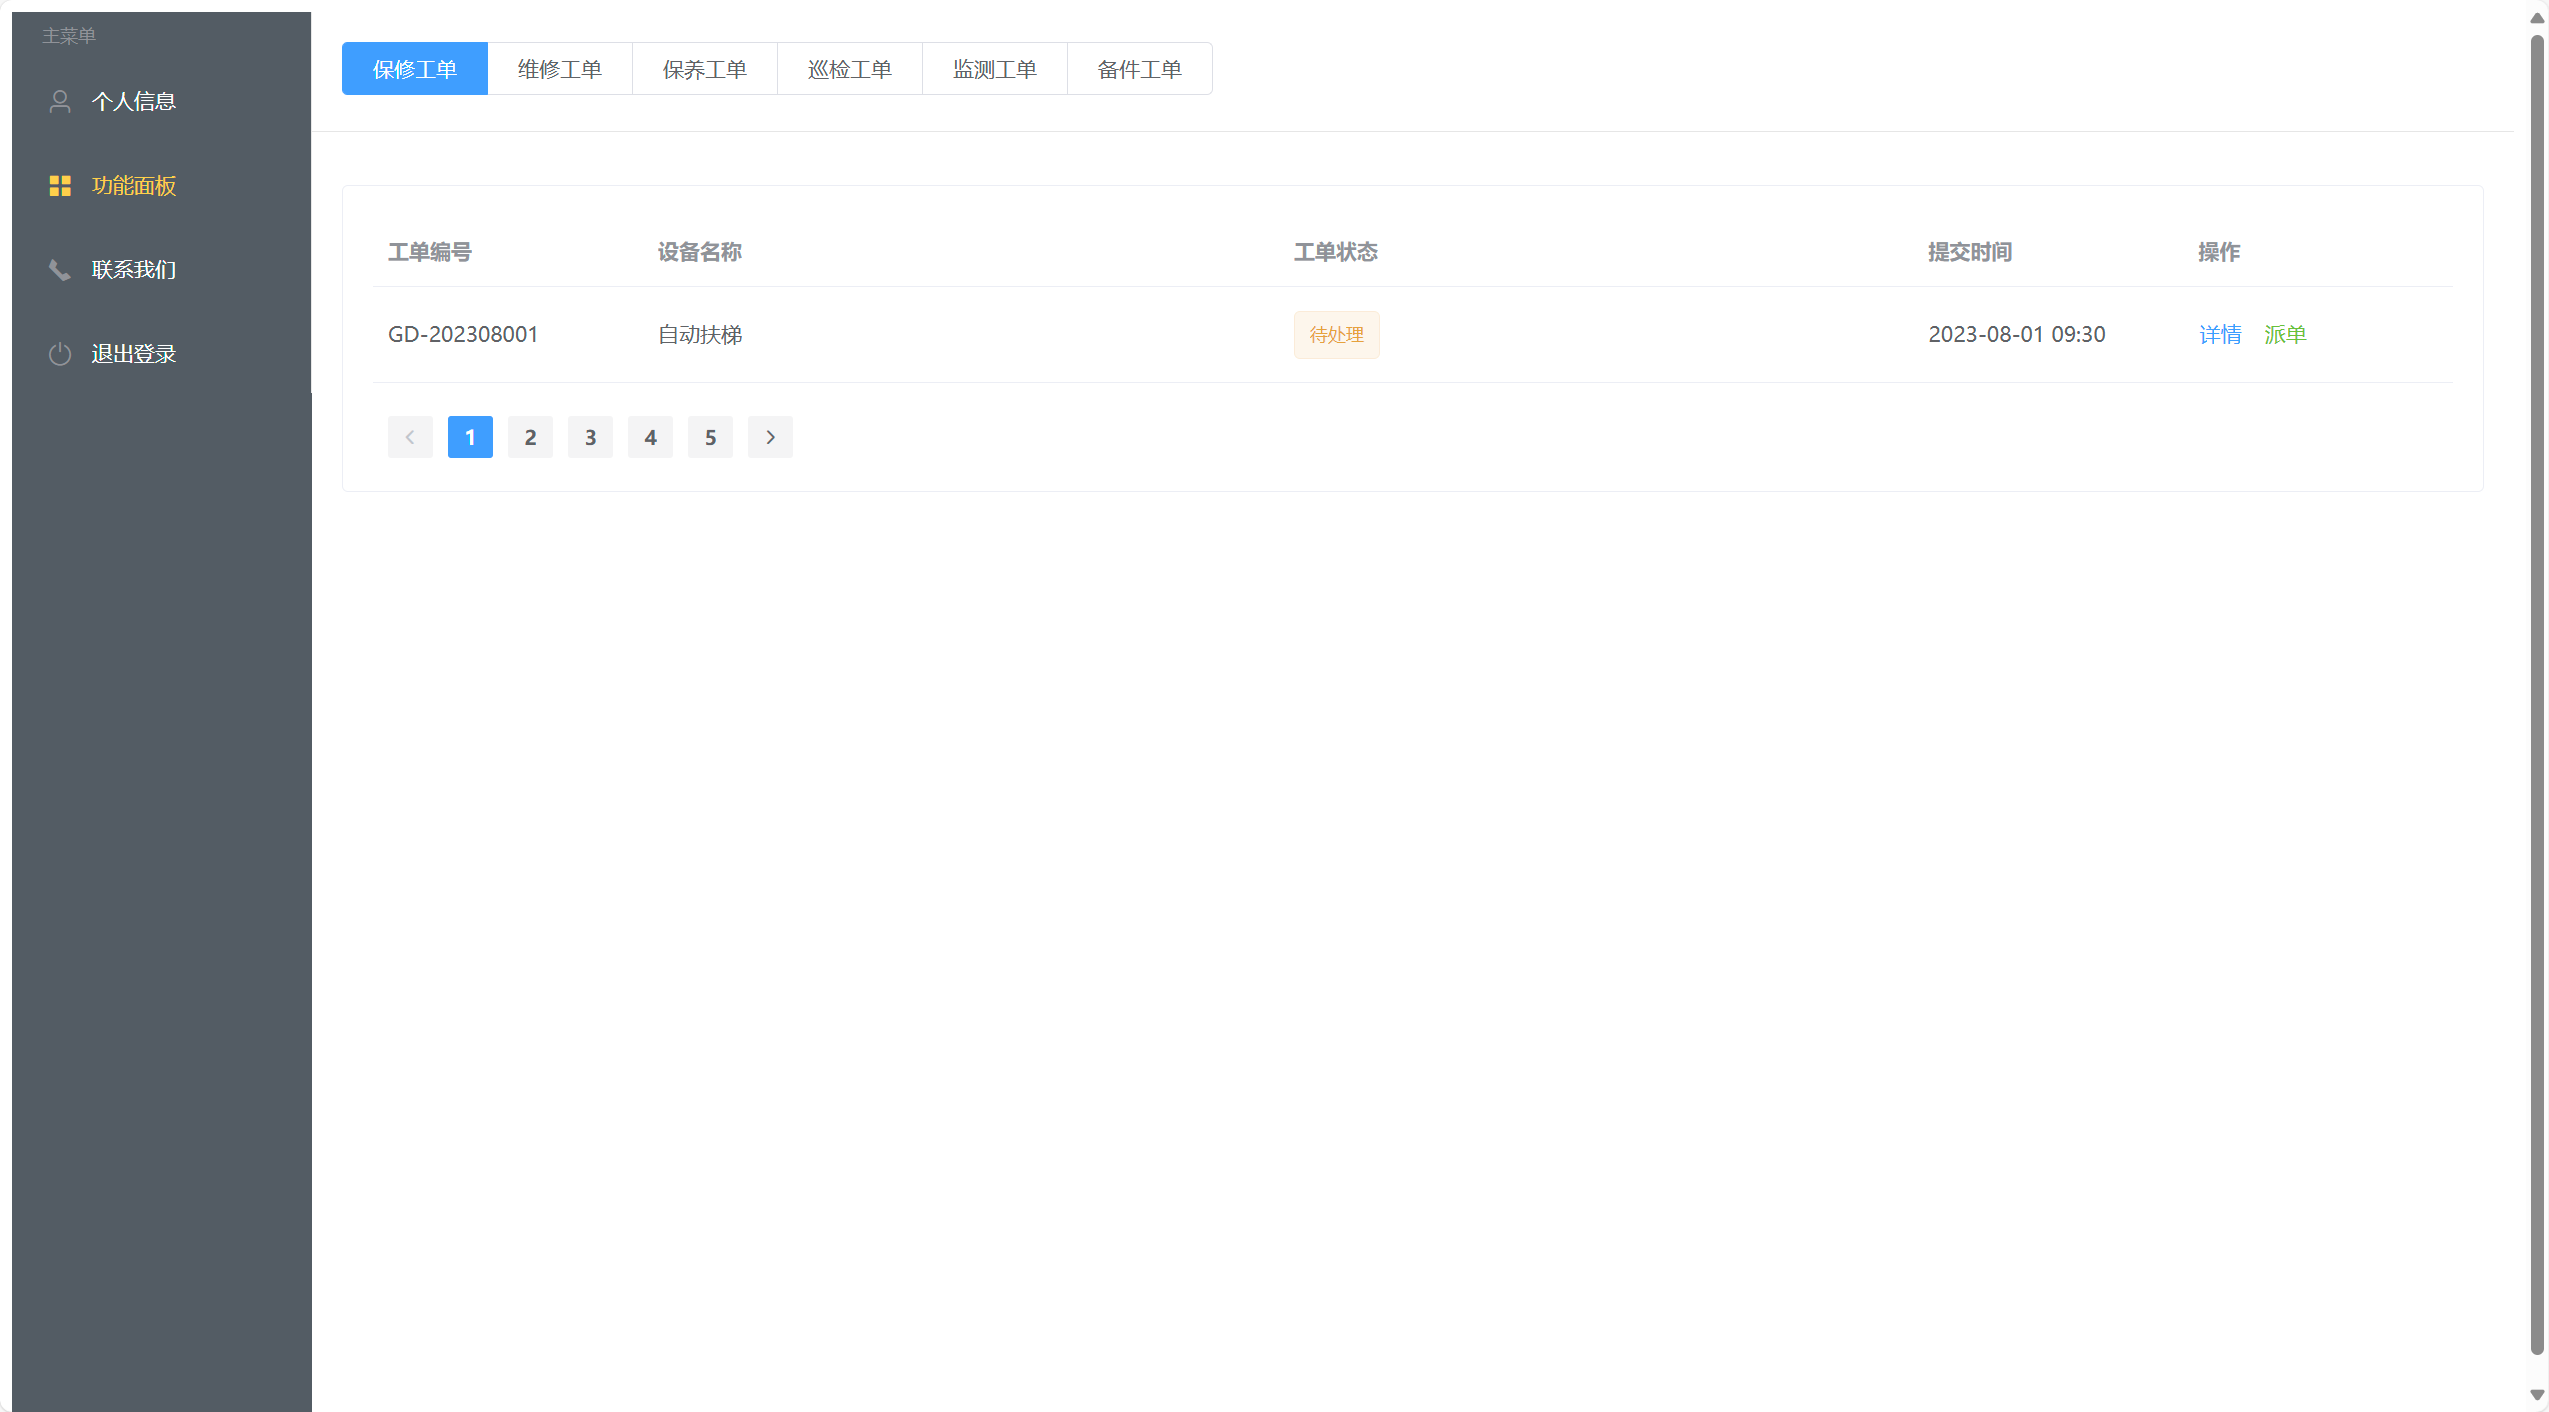This screenshot has width=2549, height=1412.
Task: Click the 待处理 status tag
Action: tap(1336, 335)
